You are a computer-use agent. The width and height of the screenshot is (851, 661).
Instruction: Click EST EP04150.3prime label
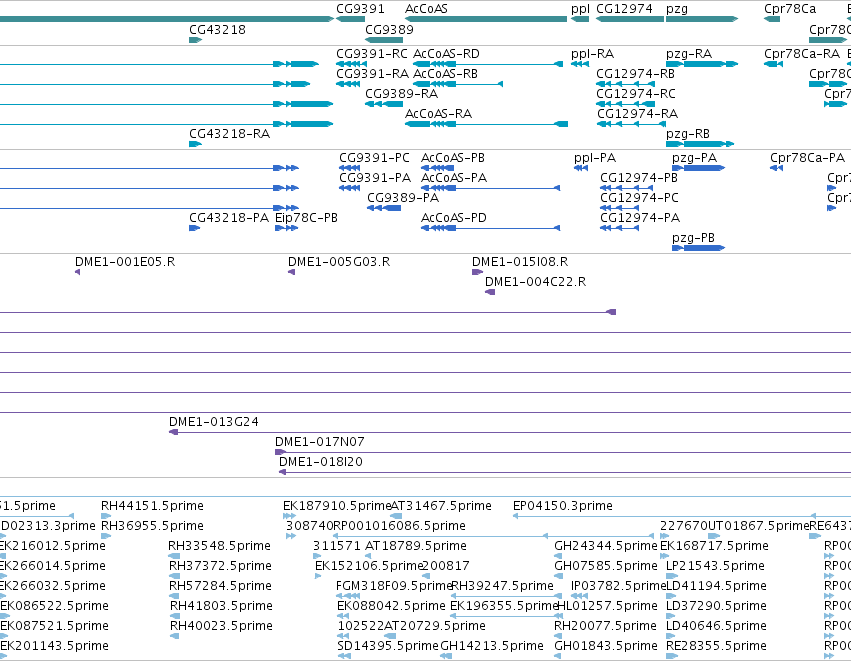tap(563, 506)
